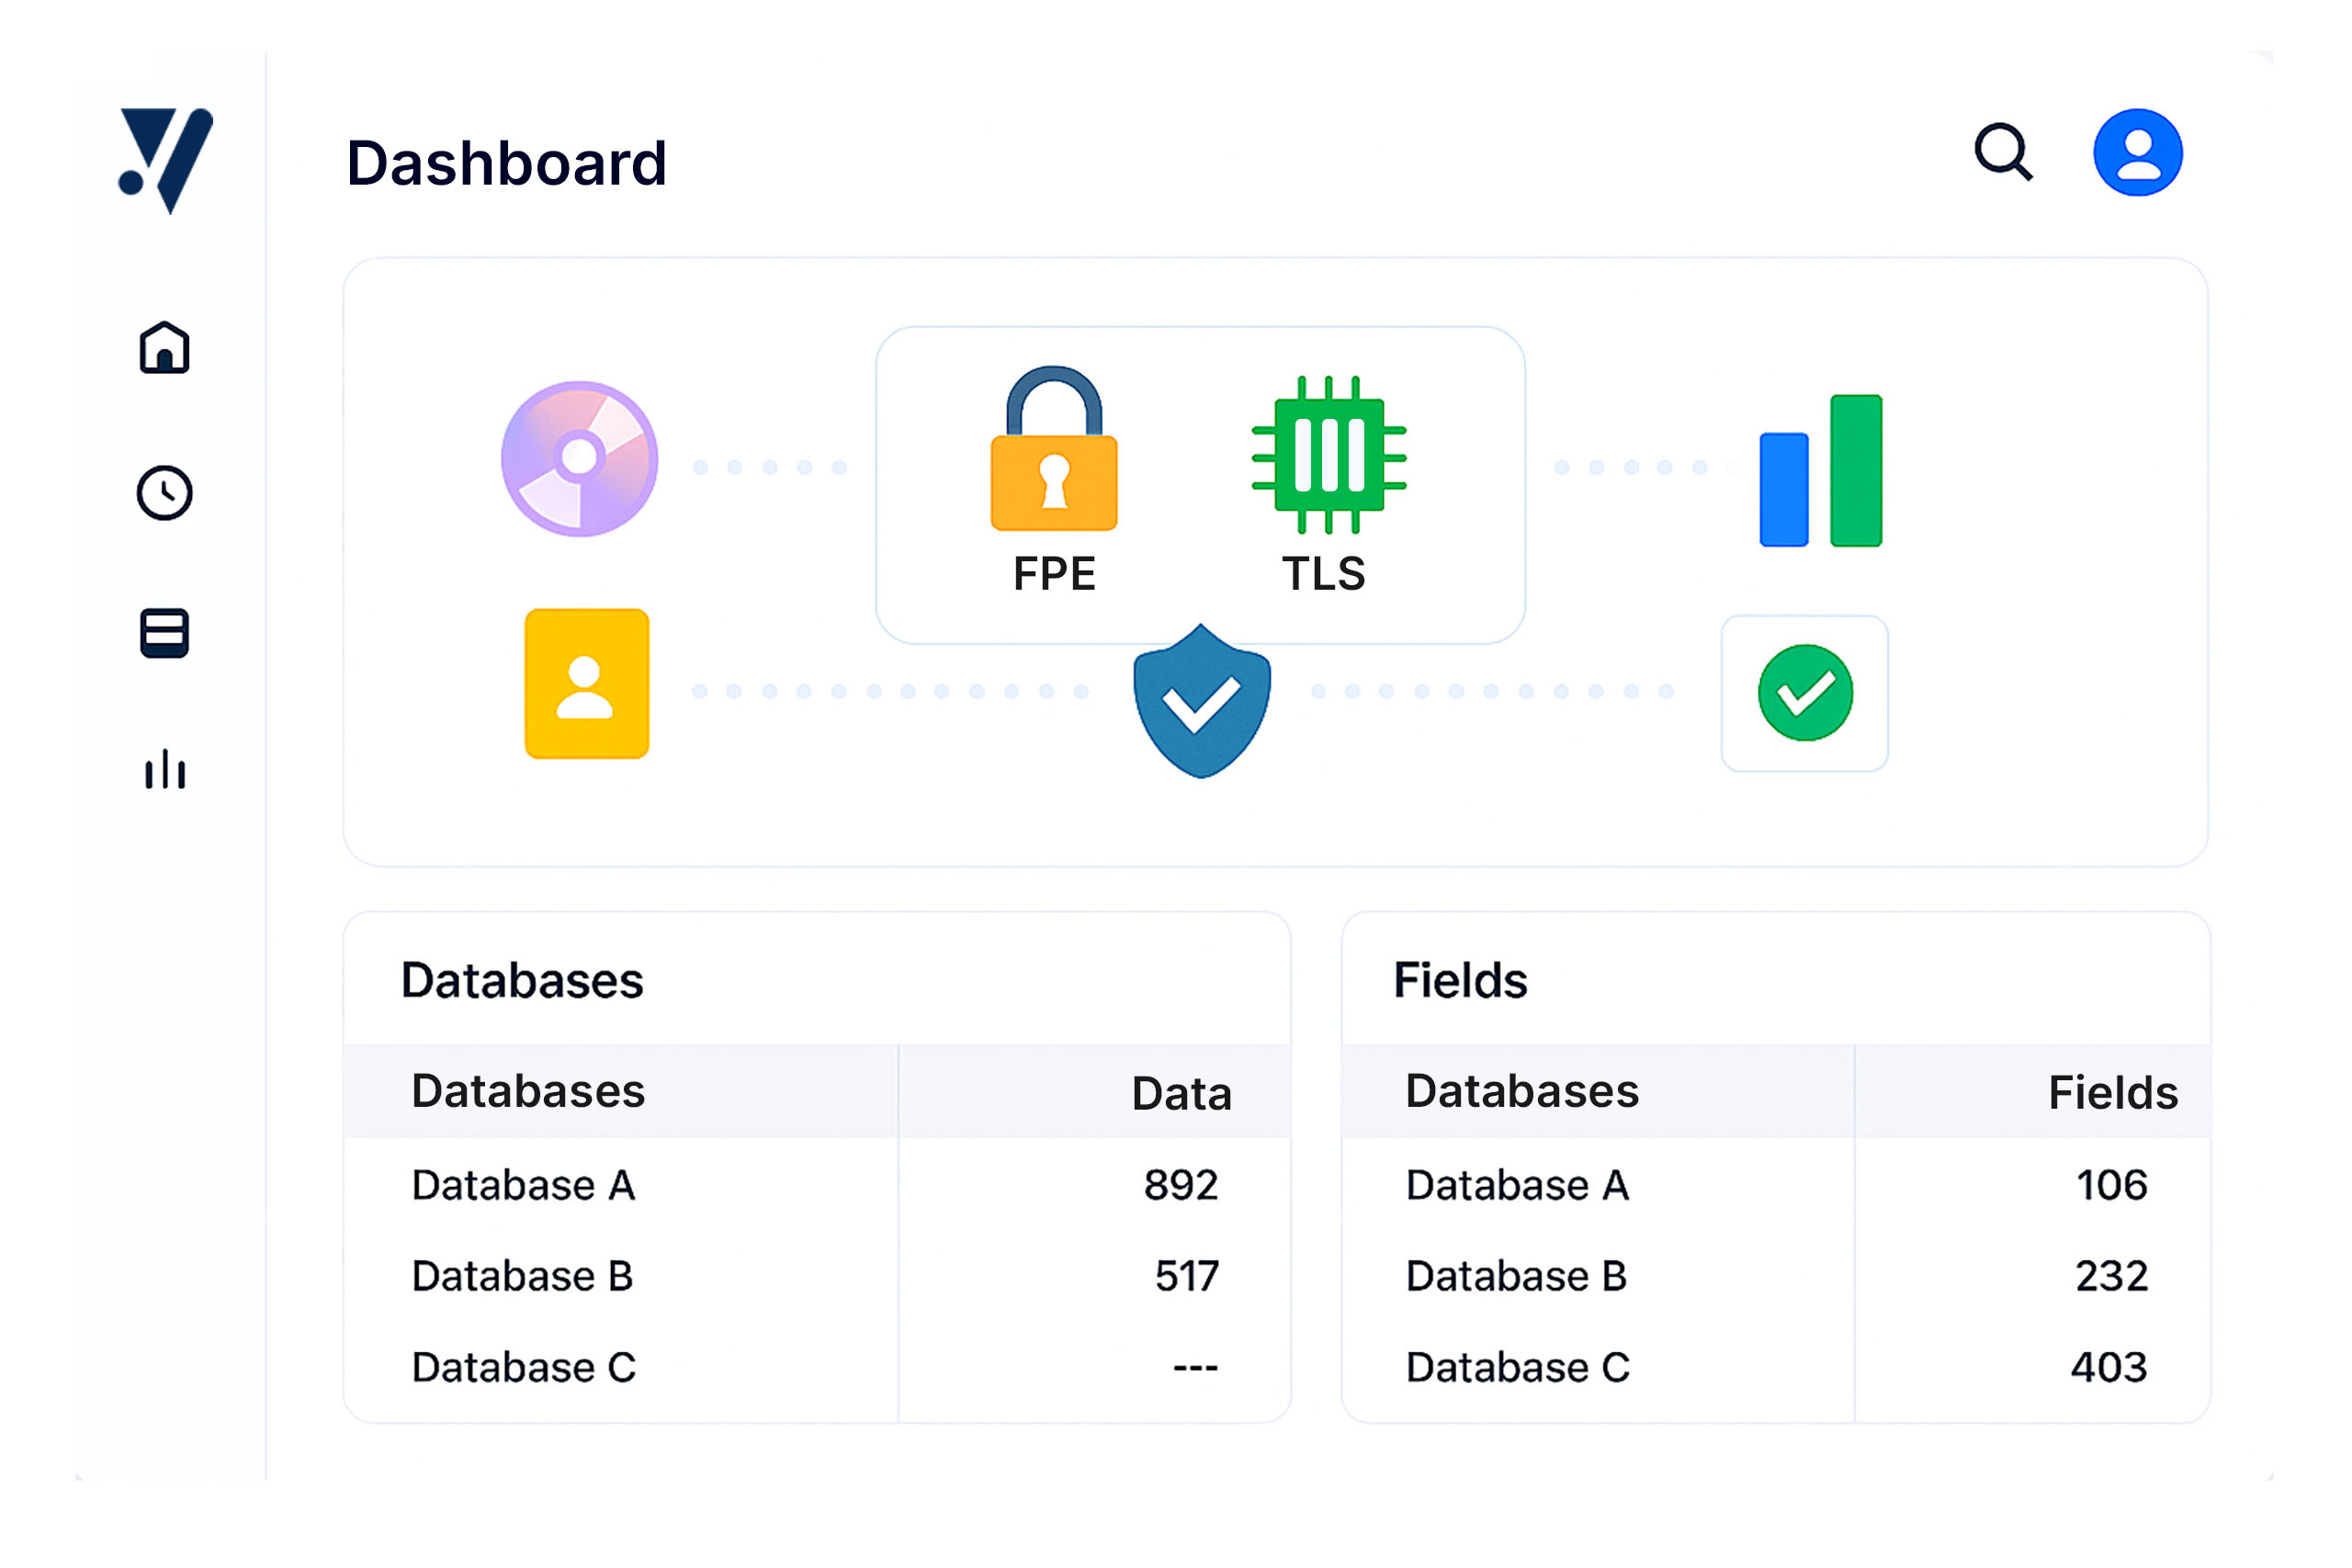Viewport: 2352px width, 1568px height.
Task: Click the Fields column header
Action: [2112, 1092]
